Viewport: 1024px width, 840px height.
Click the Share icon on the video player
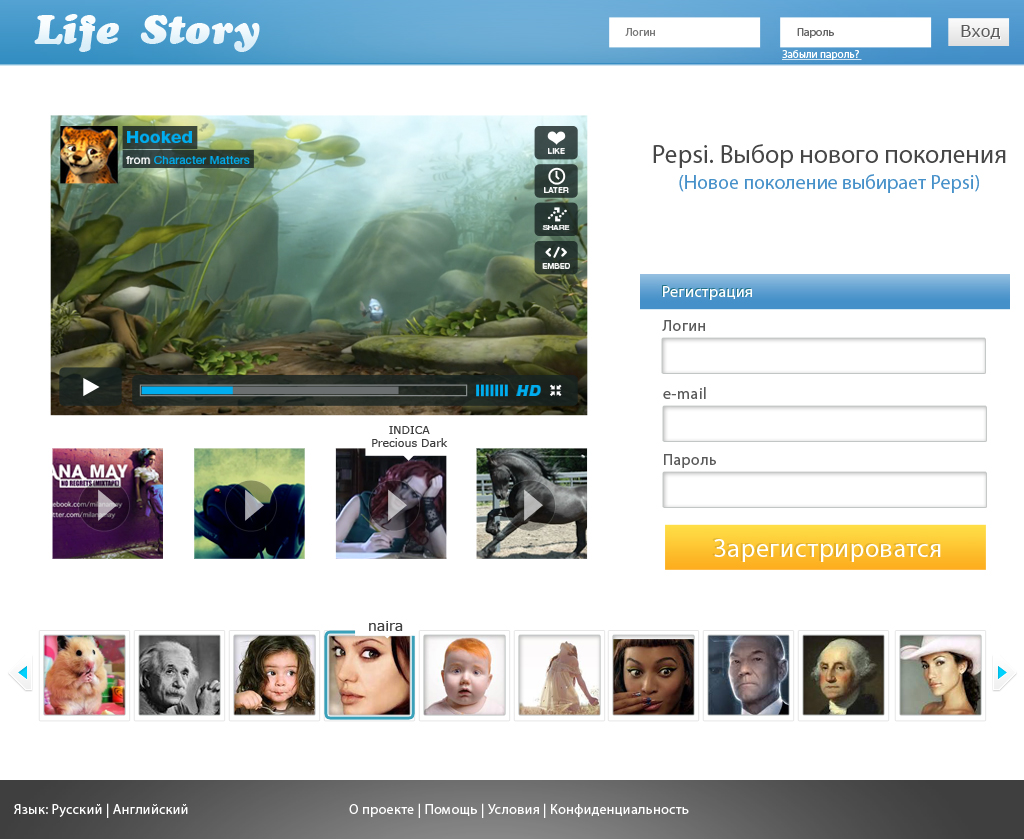pyautogui.click(x=556, y=219)
